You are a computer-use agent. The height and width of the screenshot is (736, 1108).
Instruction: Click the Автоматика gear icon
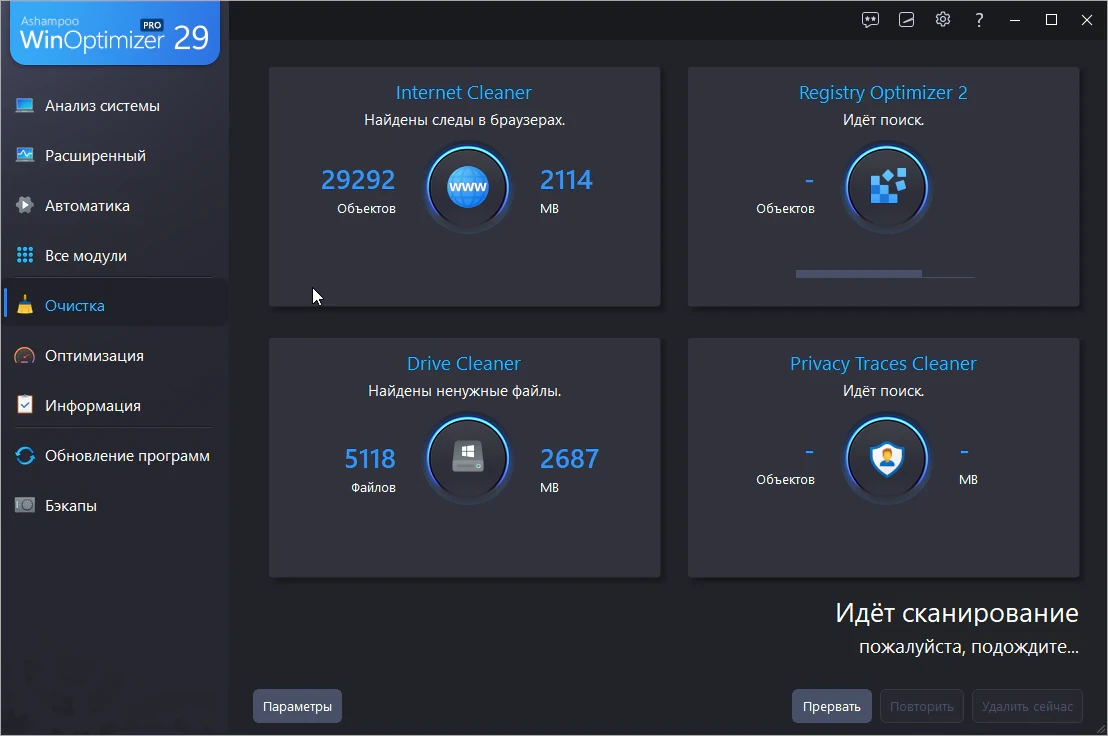(25, 206)
